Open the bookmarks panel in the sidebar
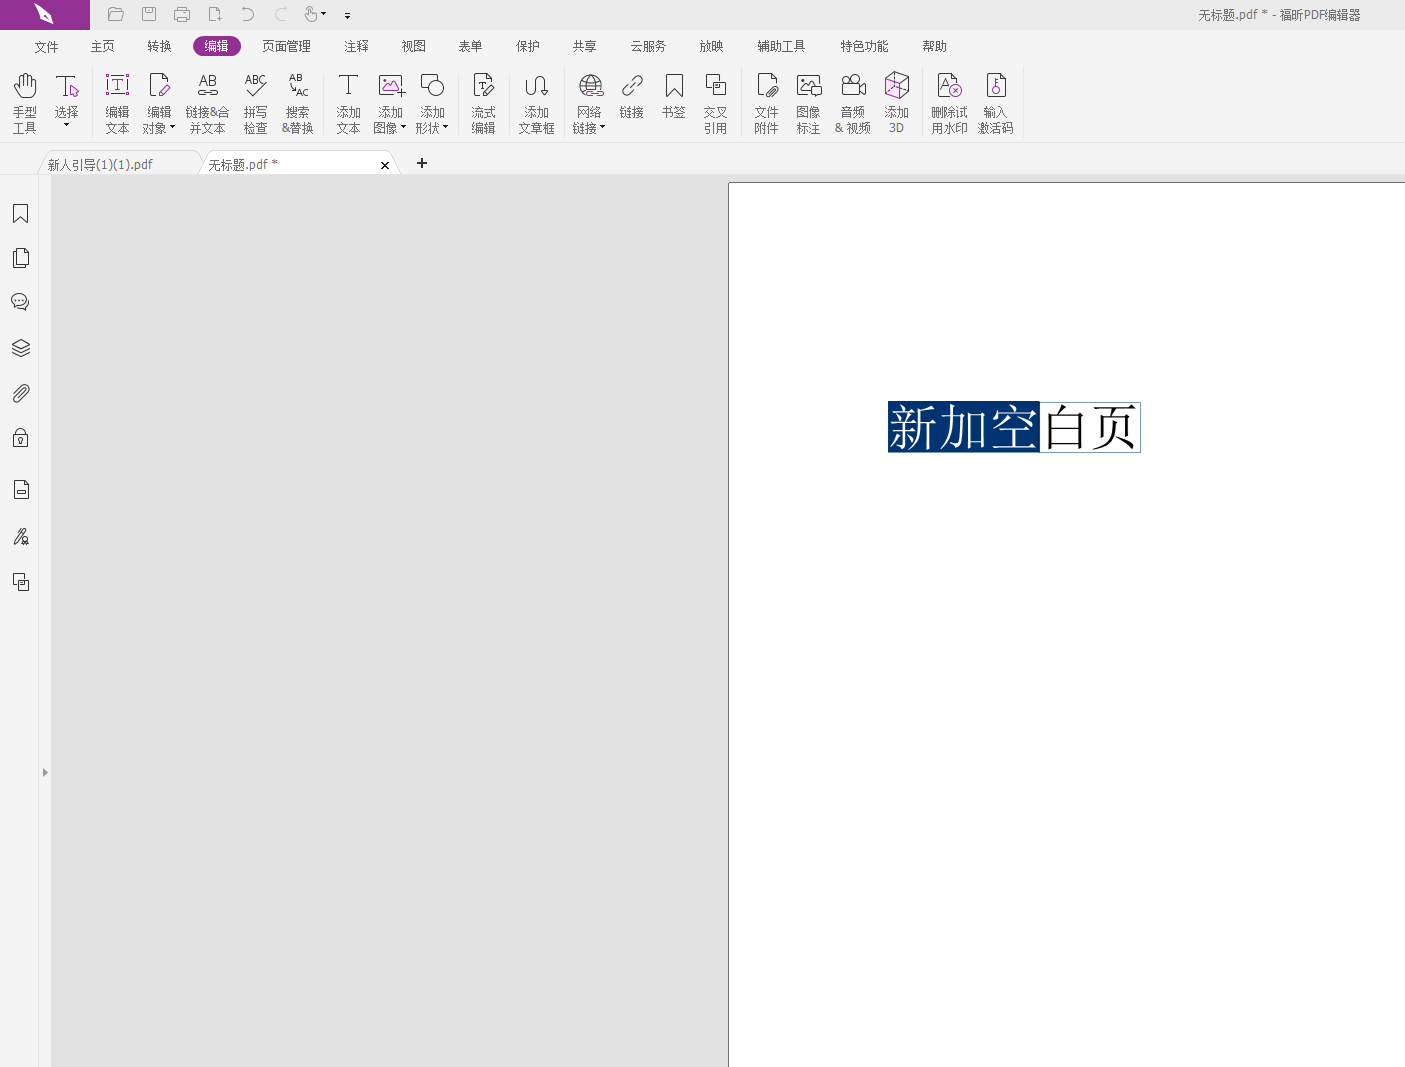The image size is (1405, 1067). pos(20,213)
